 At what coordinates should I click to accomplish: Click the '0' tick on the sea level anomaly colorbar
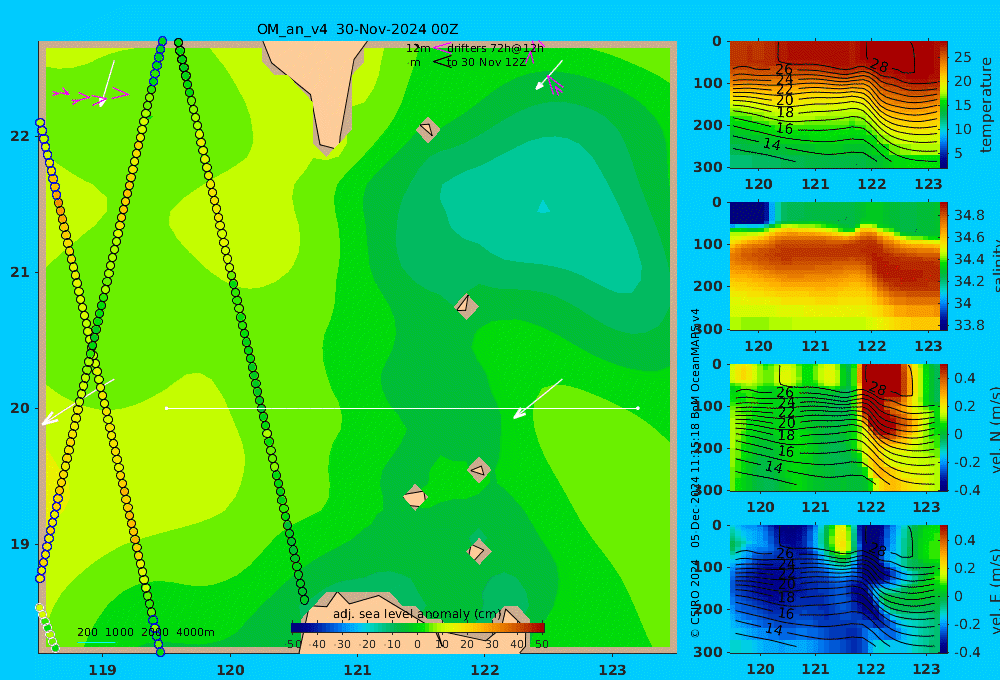coord(417,644)
